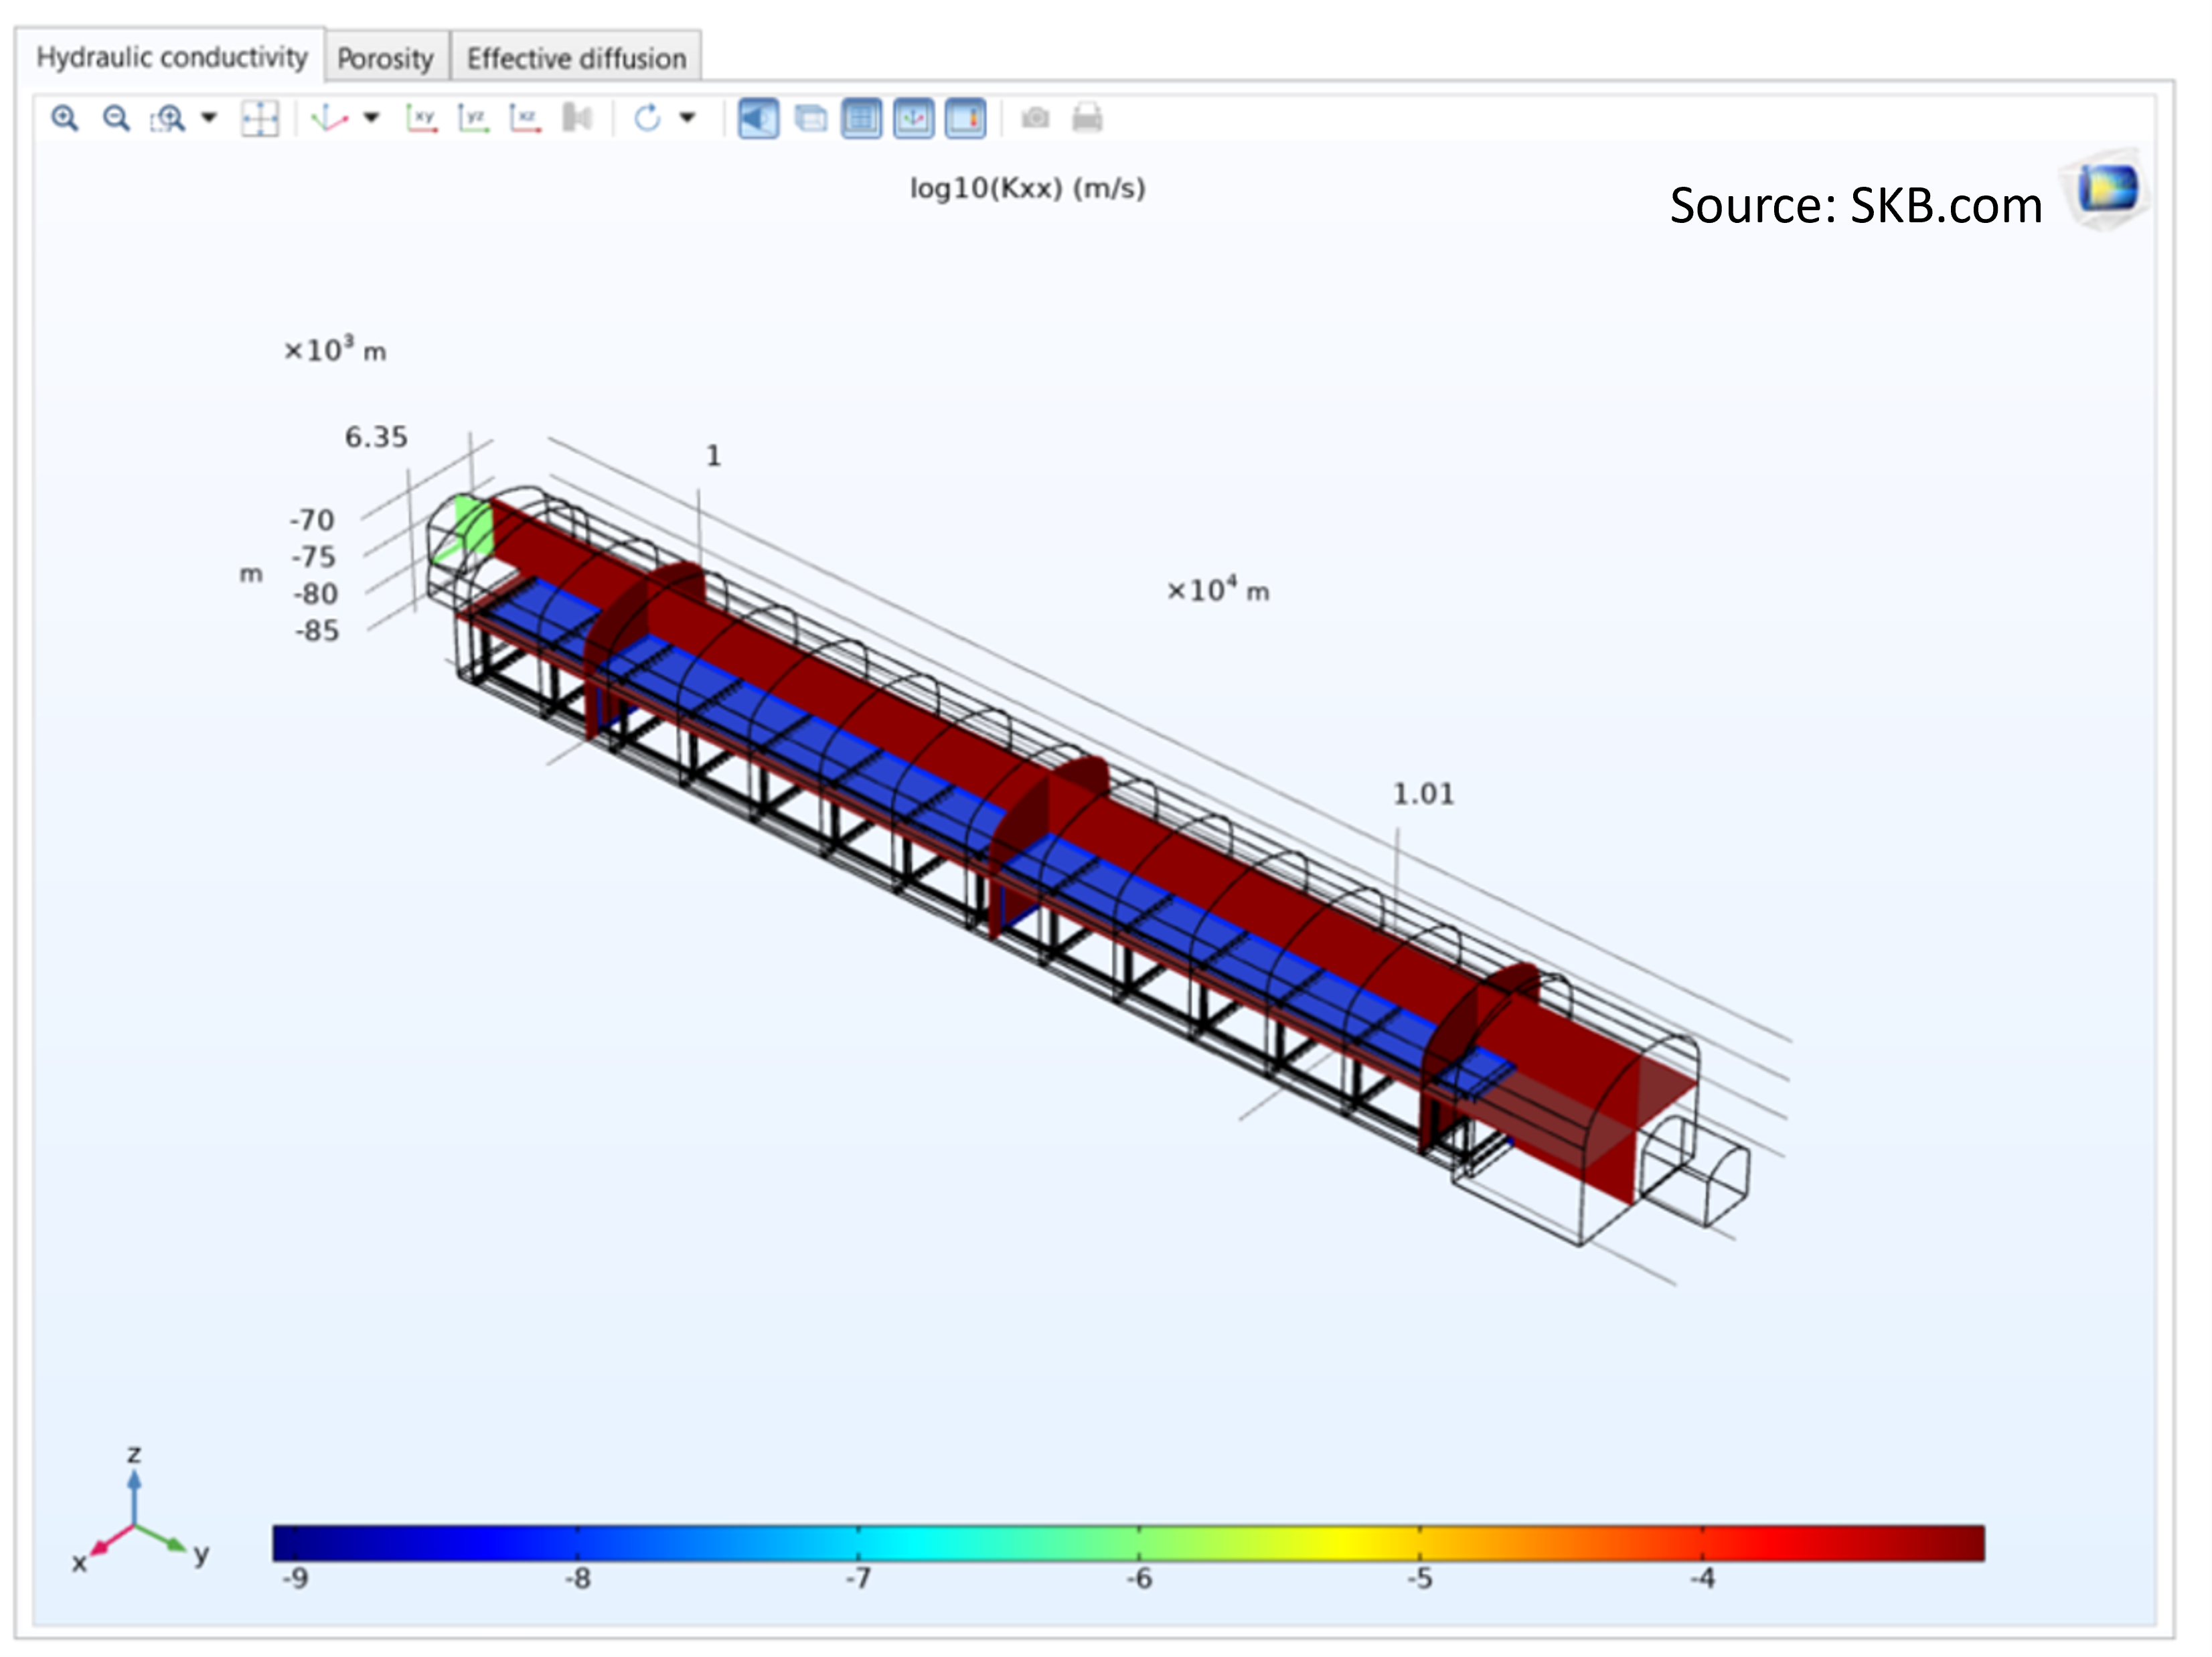Click the camera image snapshot icon

1035,118
